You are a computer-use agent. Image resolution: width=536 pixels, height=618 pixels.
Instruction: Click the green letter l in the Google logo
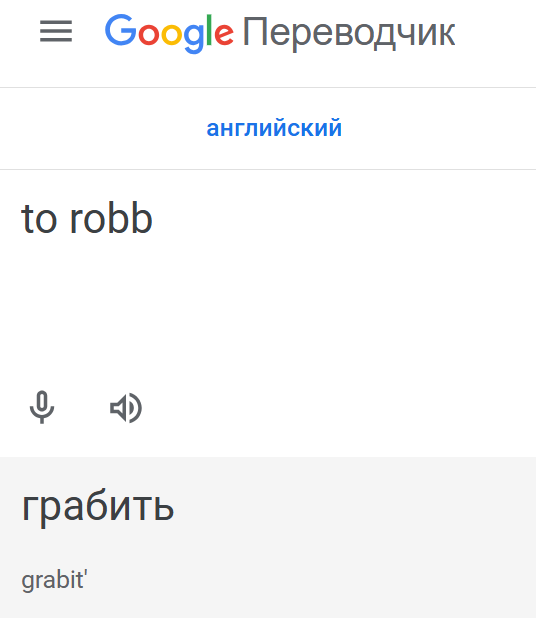[209, 30]
